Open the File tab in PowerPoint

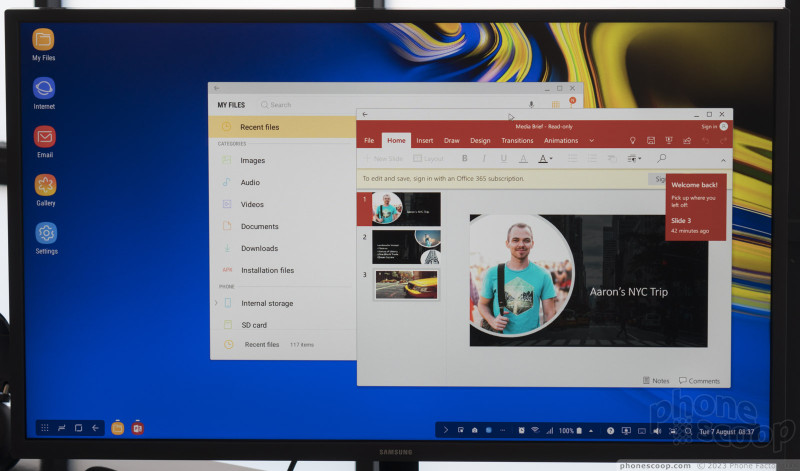point(369,140)
